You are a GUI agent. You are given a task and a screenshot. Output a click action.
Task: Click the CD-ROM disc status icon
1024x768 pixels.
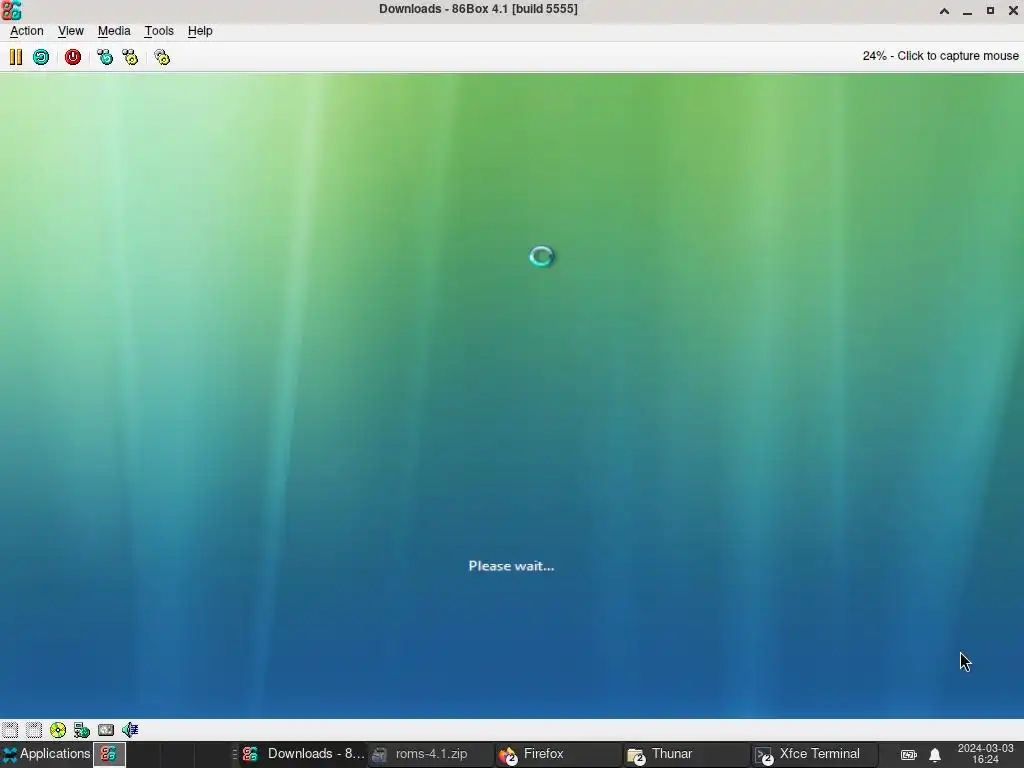[x=57, y=729]
